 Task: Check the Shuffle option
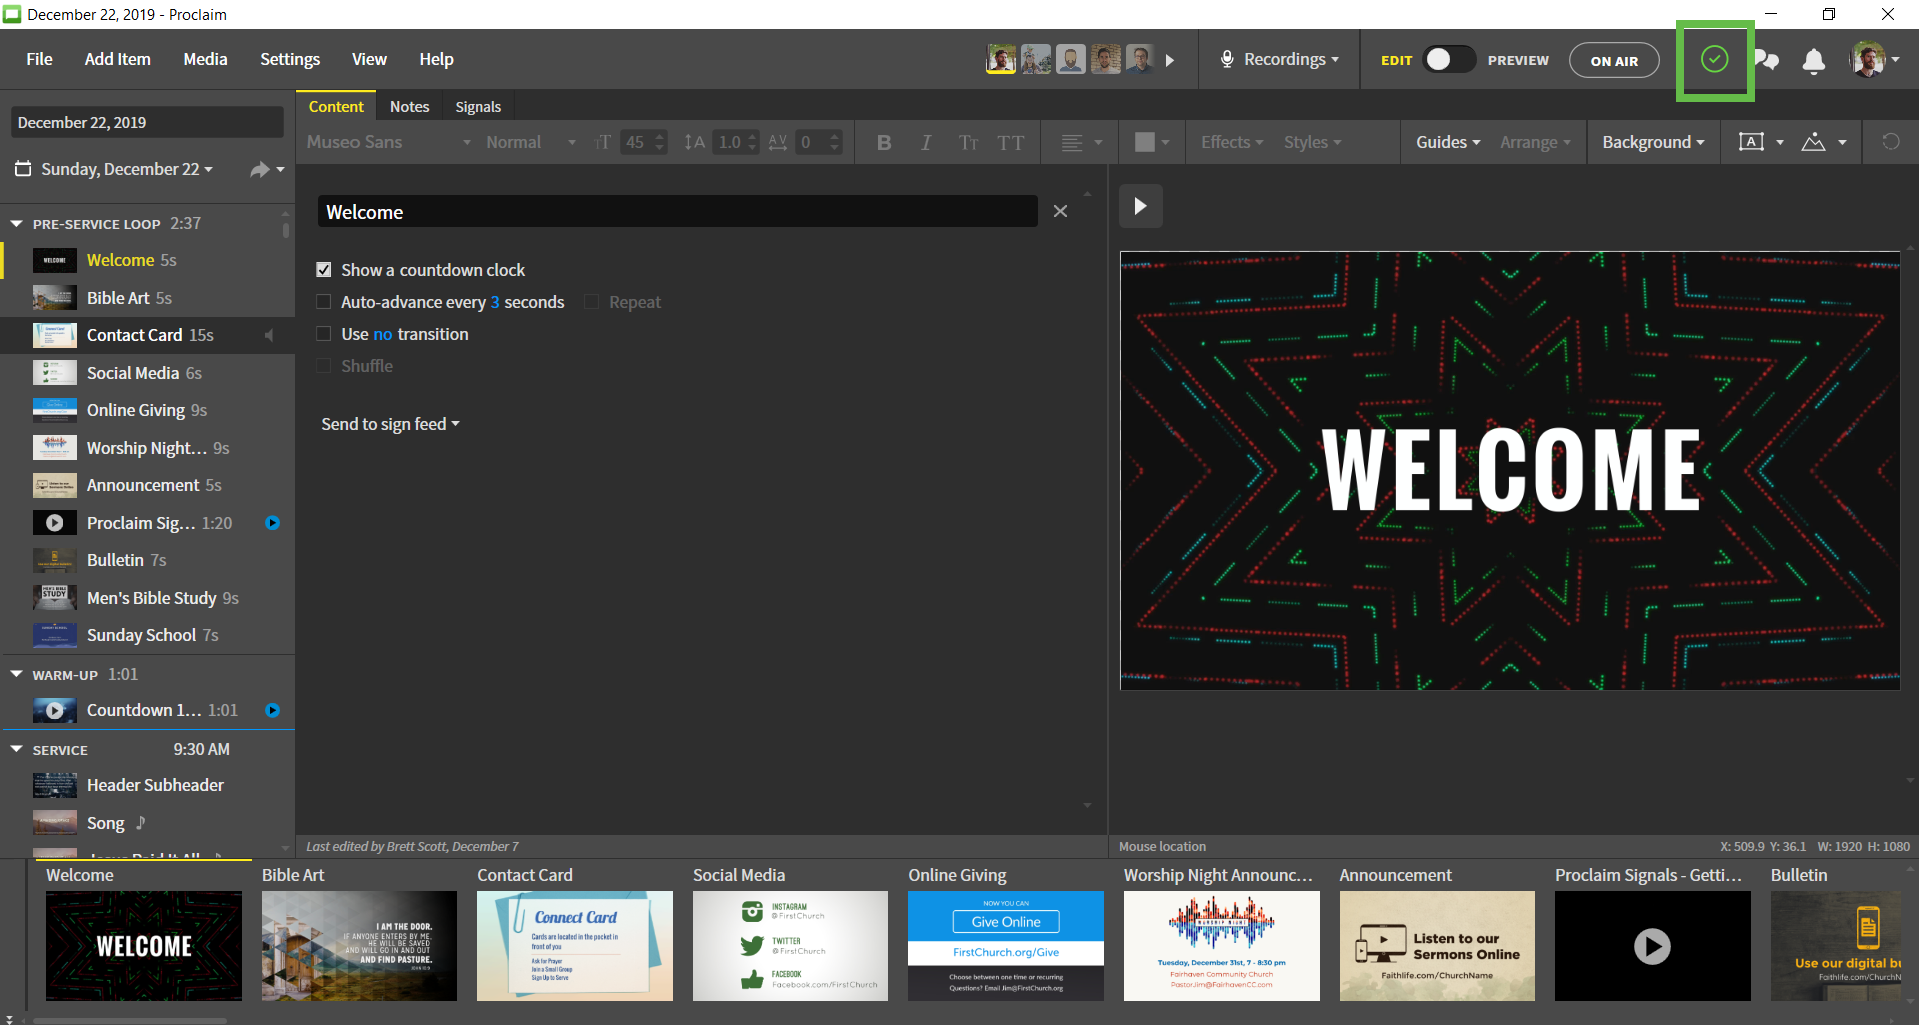pos(323,366)
